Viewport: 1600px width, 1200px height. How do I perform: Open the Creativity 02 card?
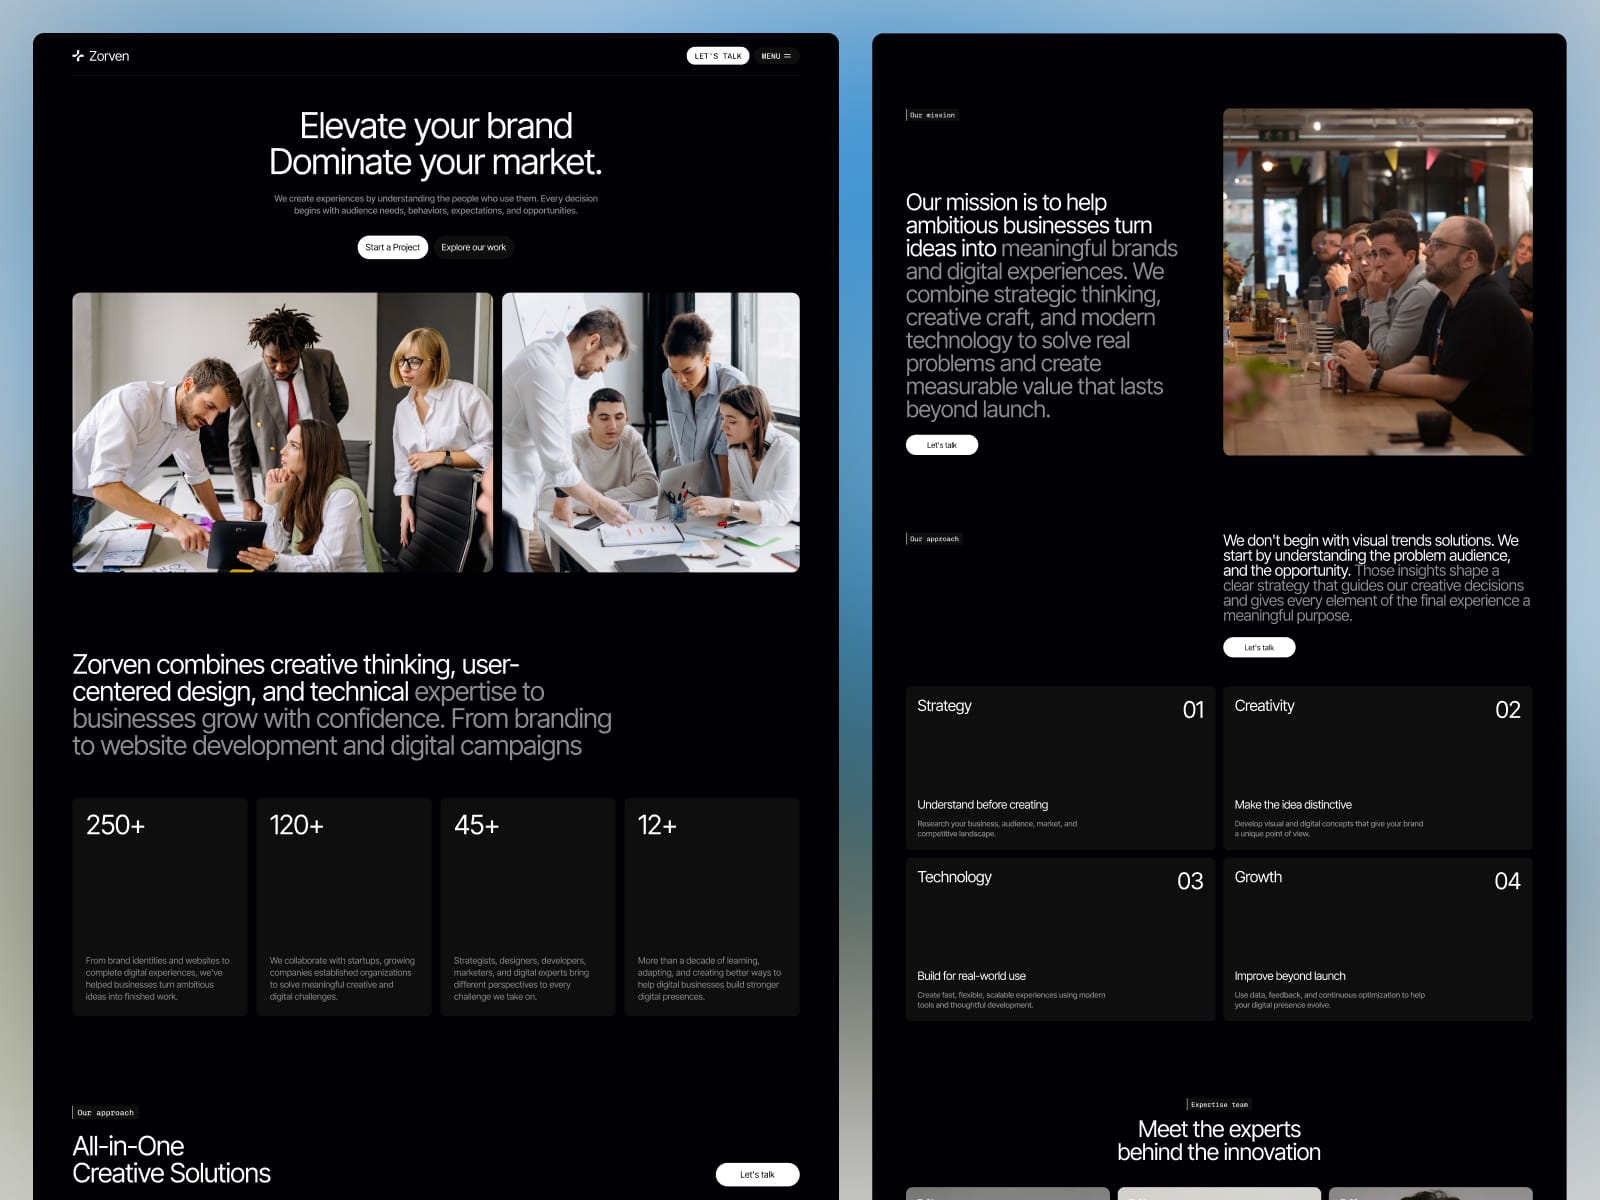pyautogui.click(x=1378, y=768)
